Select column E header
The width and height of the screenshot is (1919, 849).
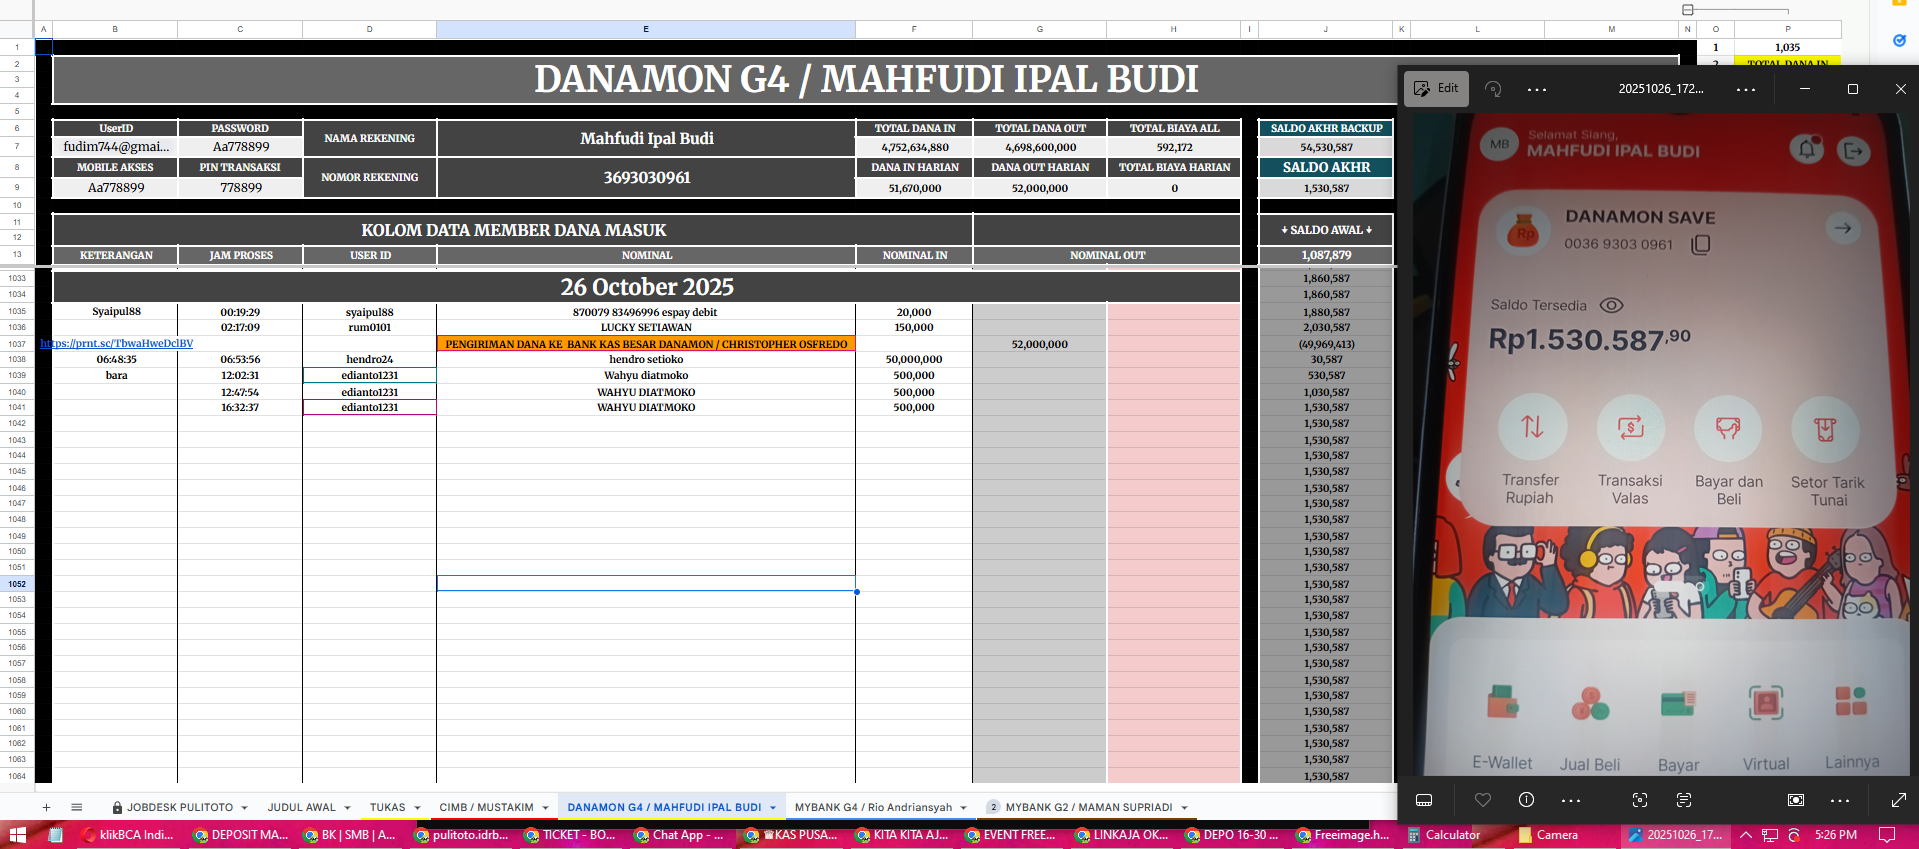(x=646, y=29)
